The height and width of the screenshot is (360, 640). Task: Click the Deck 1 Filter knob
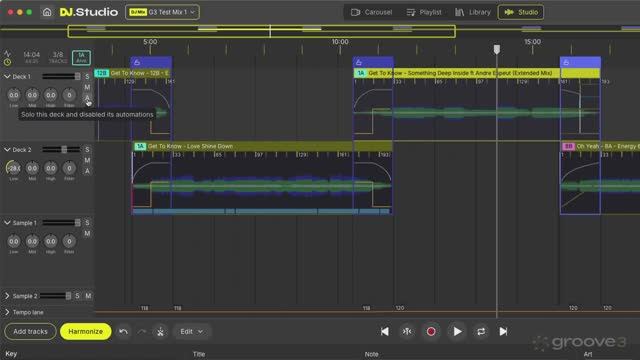(x=69, y=95)
